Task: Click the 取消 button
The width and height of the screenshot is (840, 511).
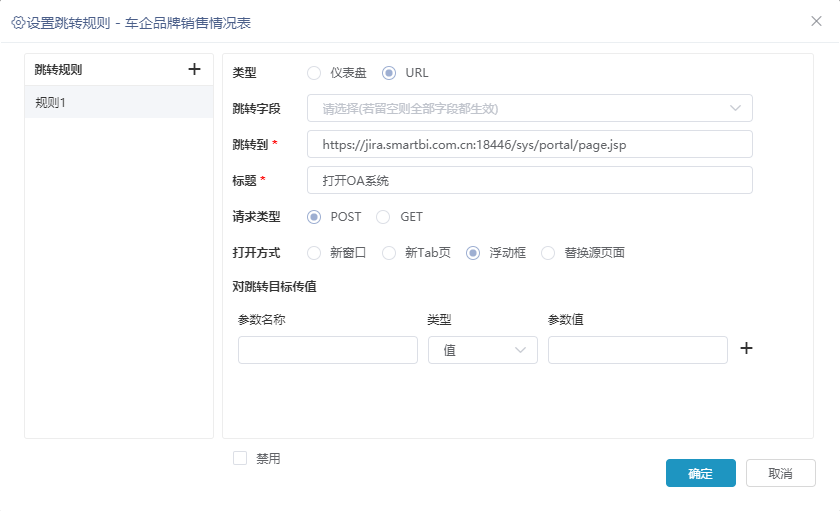Action: (781, 473)
